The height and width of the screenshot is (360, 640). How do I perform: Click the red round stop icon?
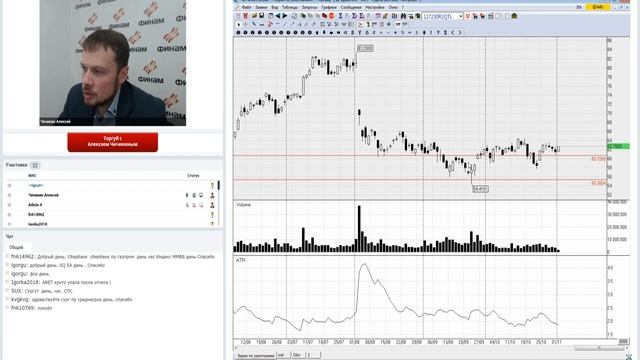[x=331, y=16]
